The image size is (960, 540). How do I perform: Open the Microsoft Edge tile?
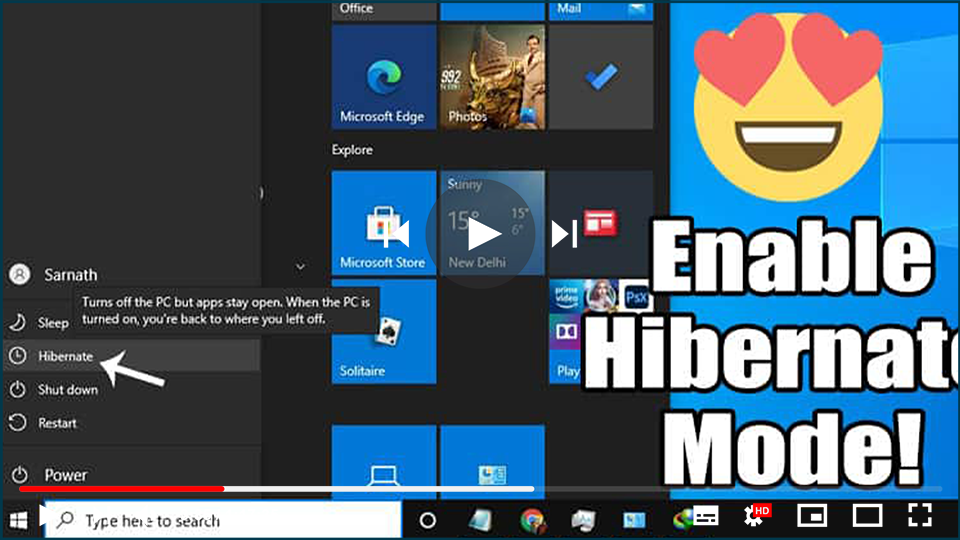point(383,78)
